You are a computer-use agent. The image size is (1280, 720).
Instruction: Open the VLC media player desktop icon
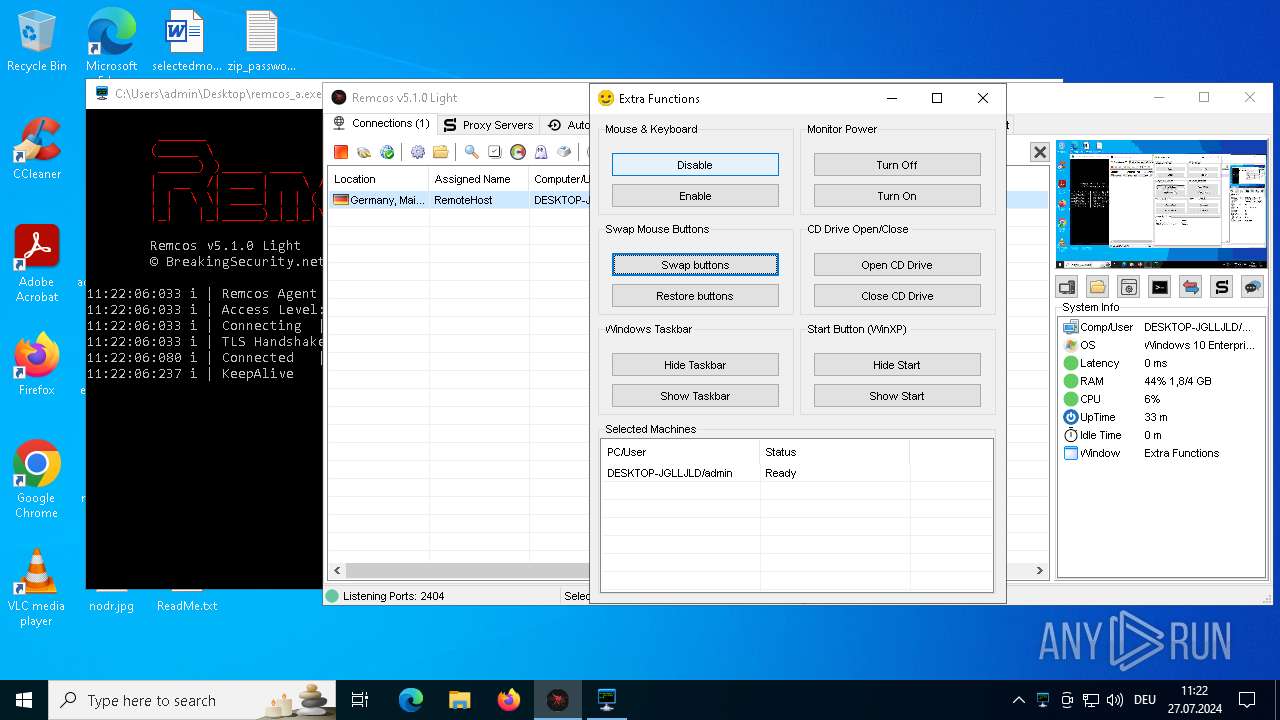(37, 588)
